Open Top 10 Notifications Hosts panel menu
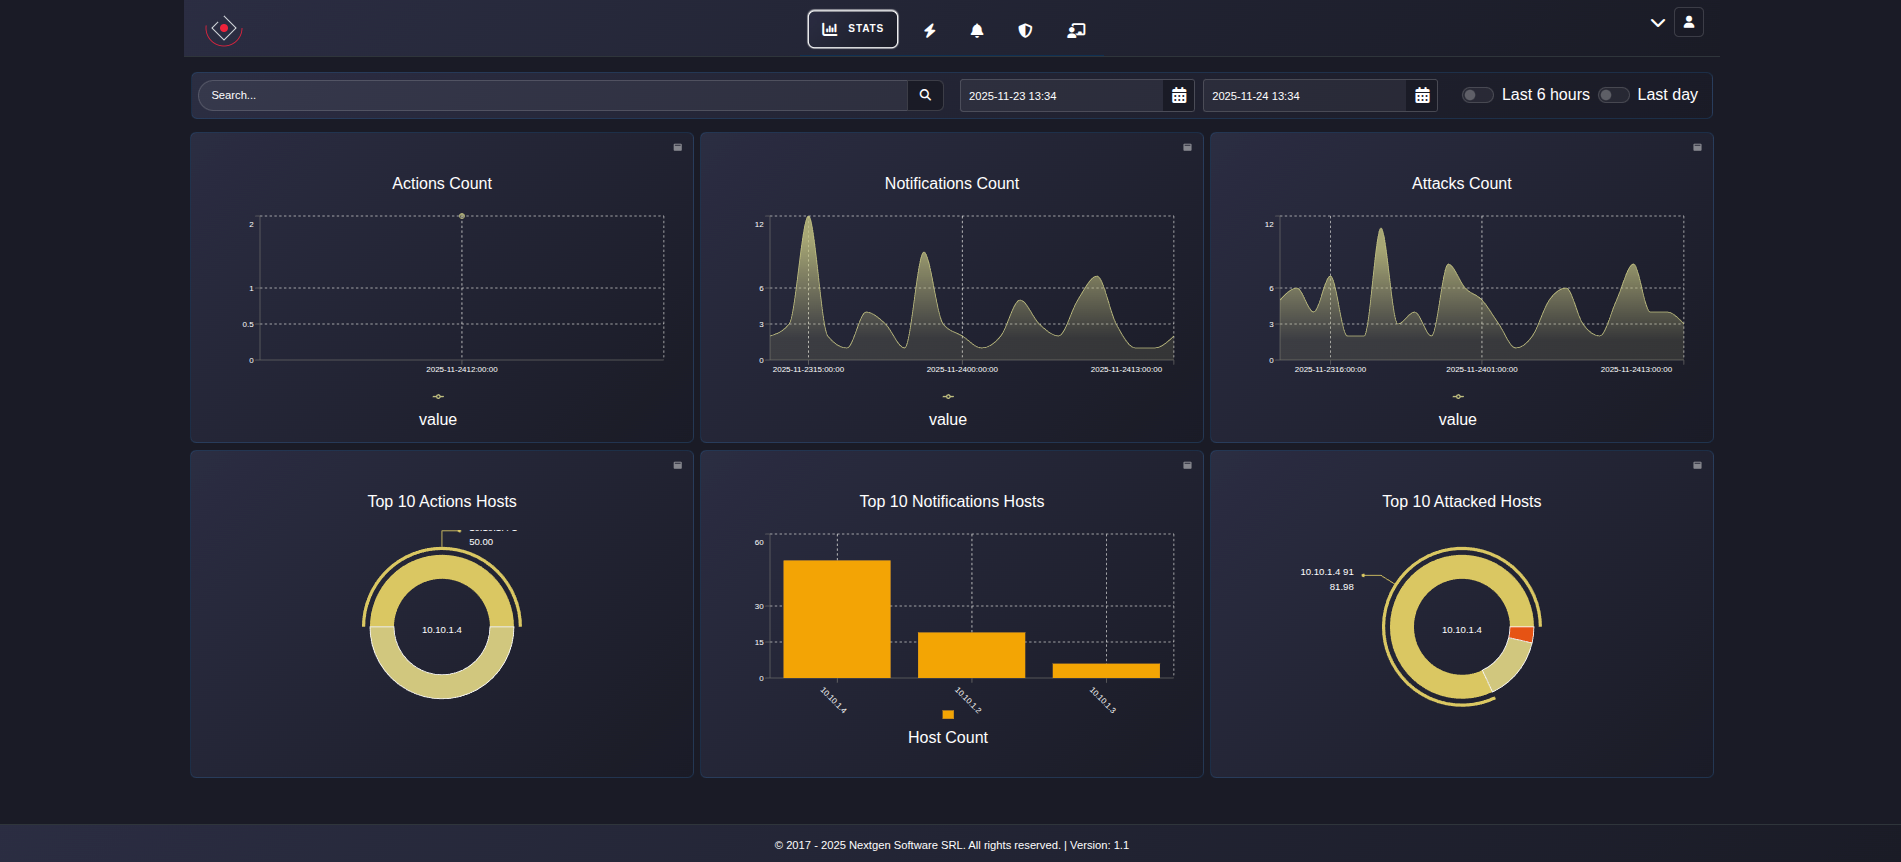 pos(1187,465)
